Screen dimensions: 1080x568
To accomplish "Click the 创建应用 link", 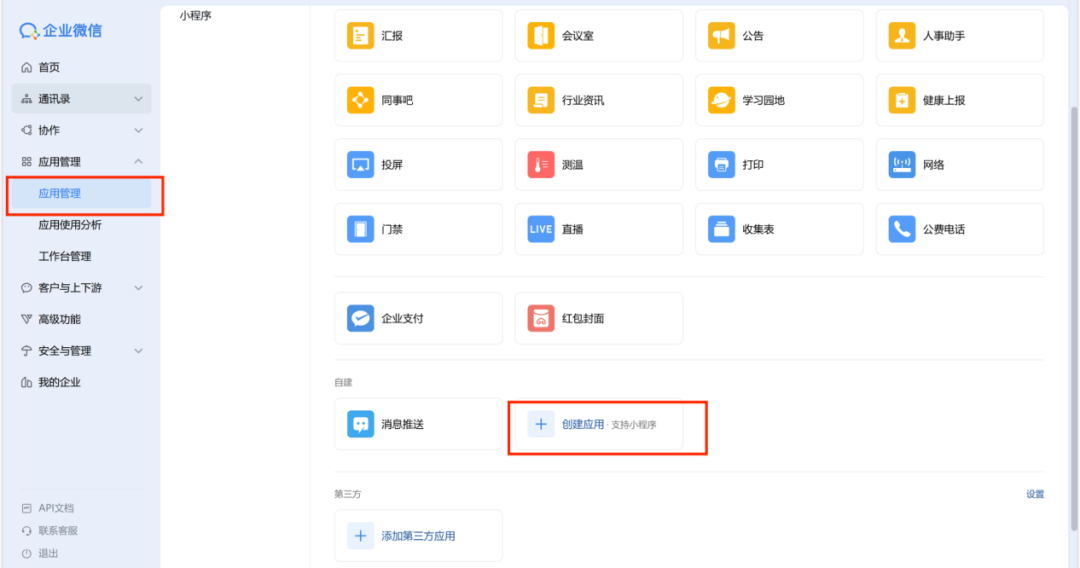I will click(x=583, y=424).
